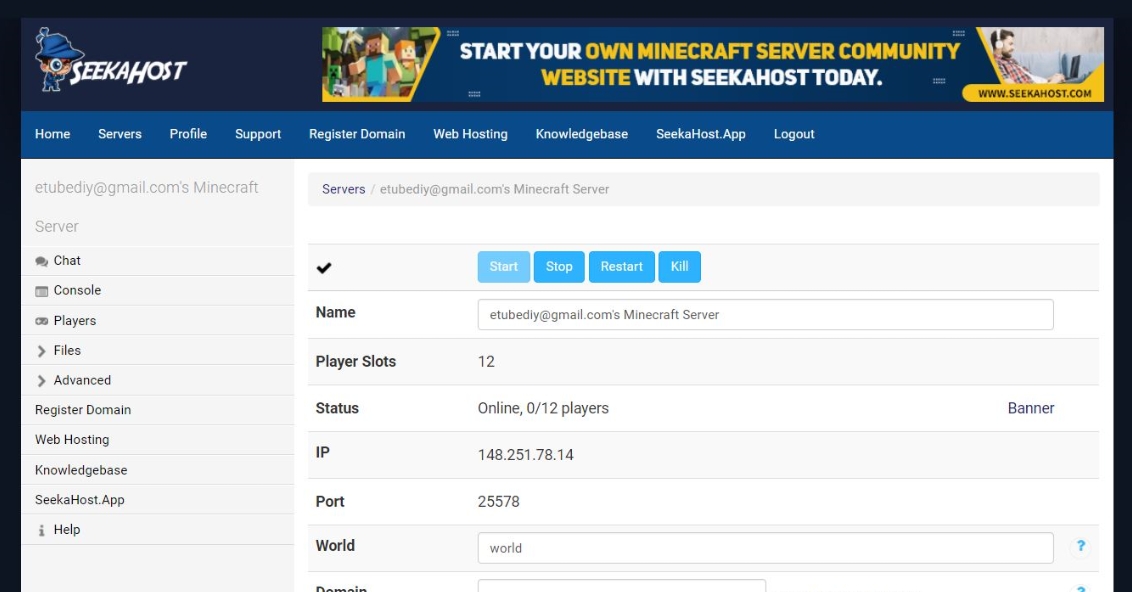Click the question mark beside World field

[1081, 546]
